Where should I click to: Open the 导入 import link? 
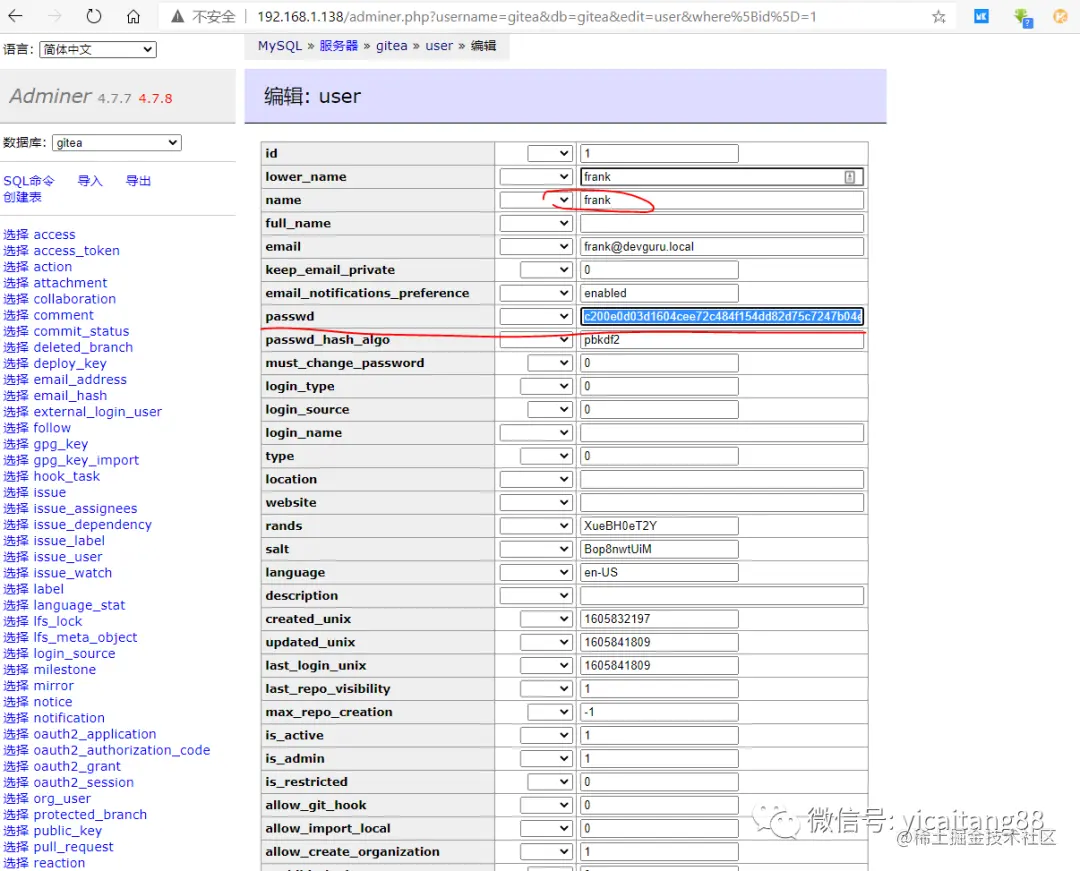90,180
